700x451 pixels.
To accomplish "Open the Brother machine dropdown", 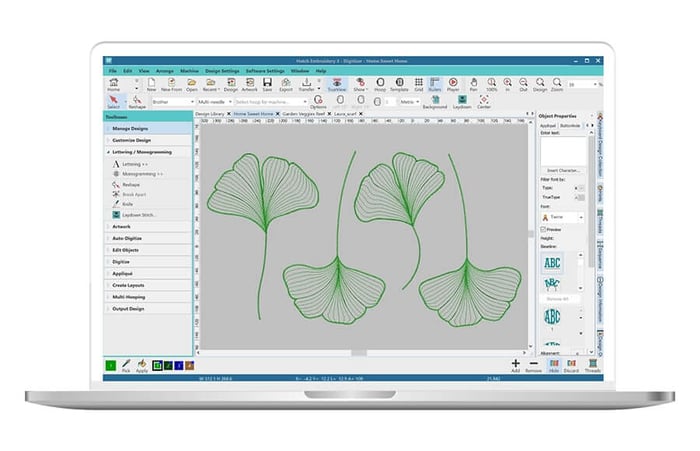I will tap(169, 101).
